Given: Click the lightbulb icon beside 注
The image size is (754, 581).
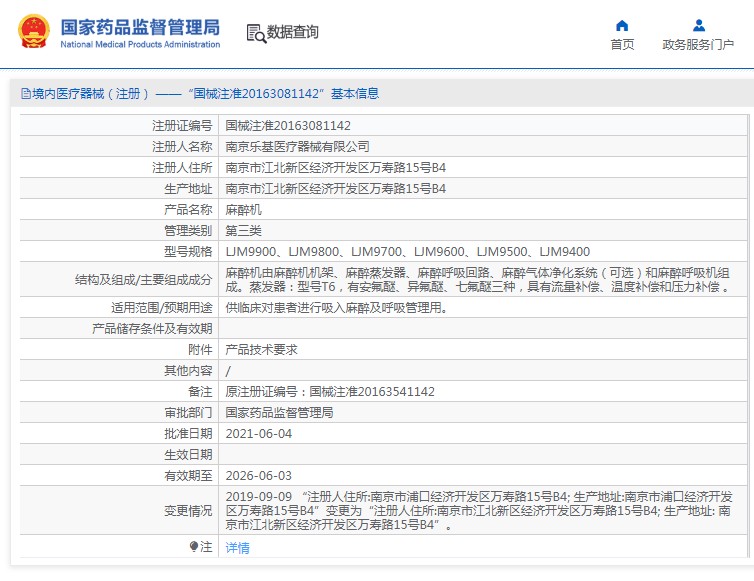Looking at the screenshot, I should [194, 546].
